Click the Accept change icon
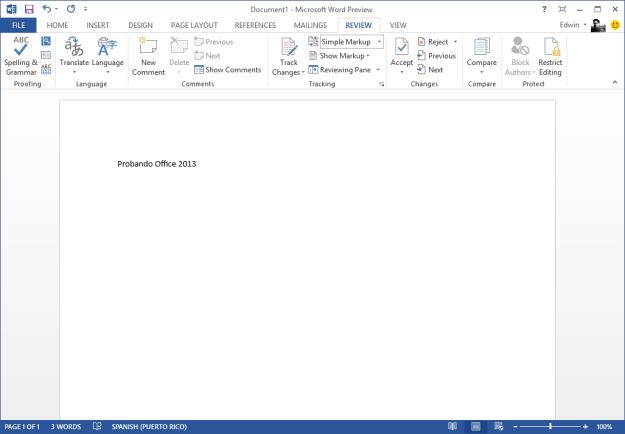Viewport: 625px width, 434px height. click(401, 48)
